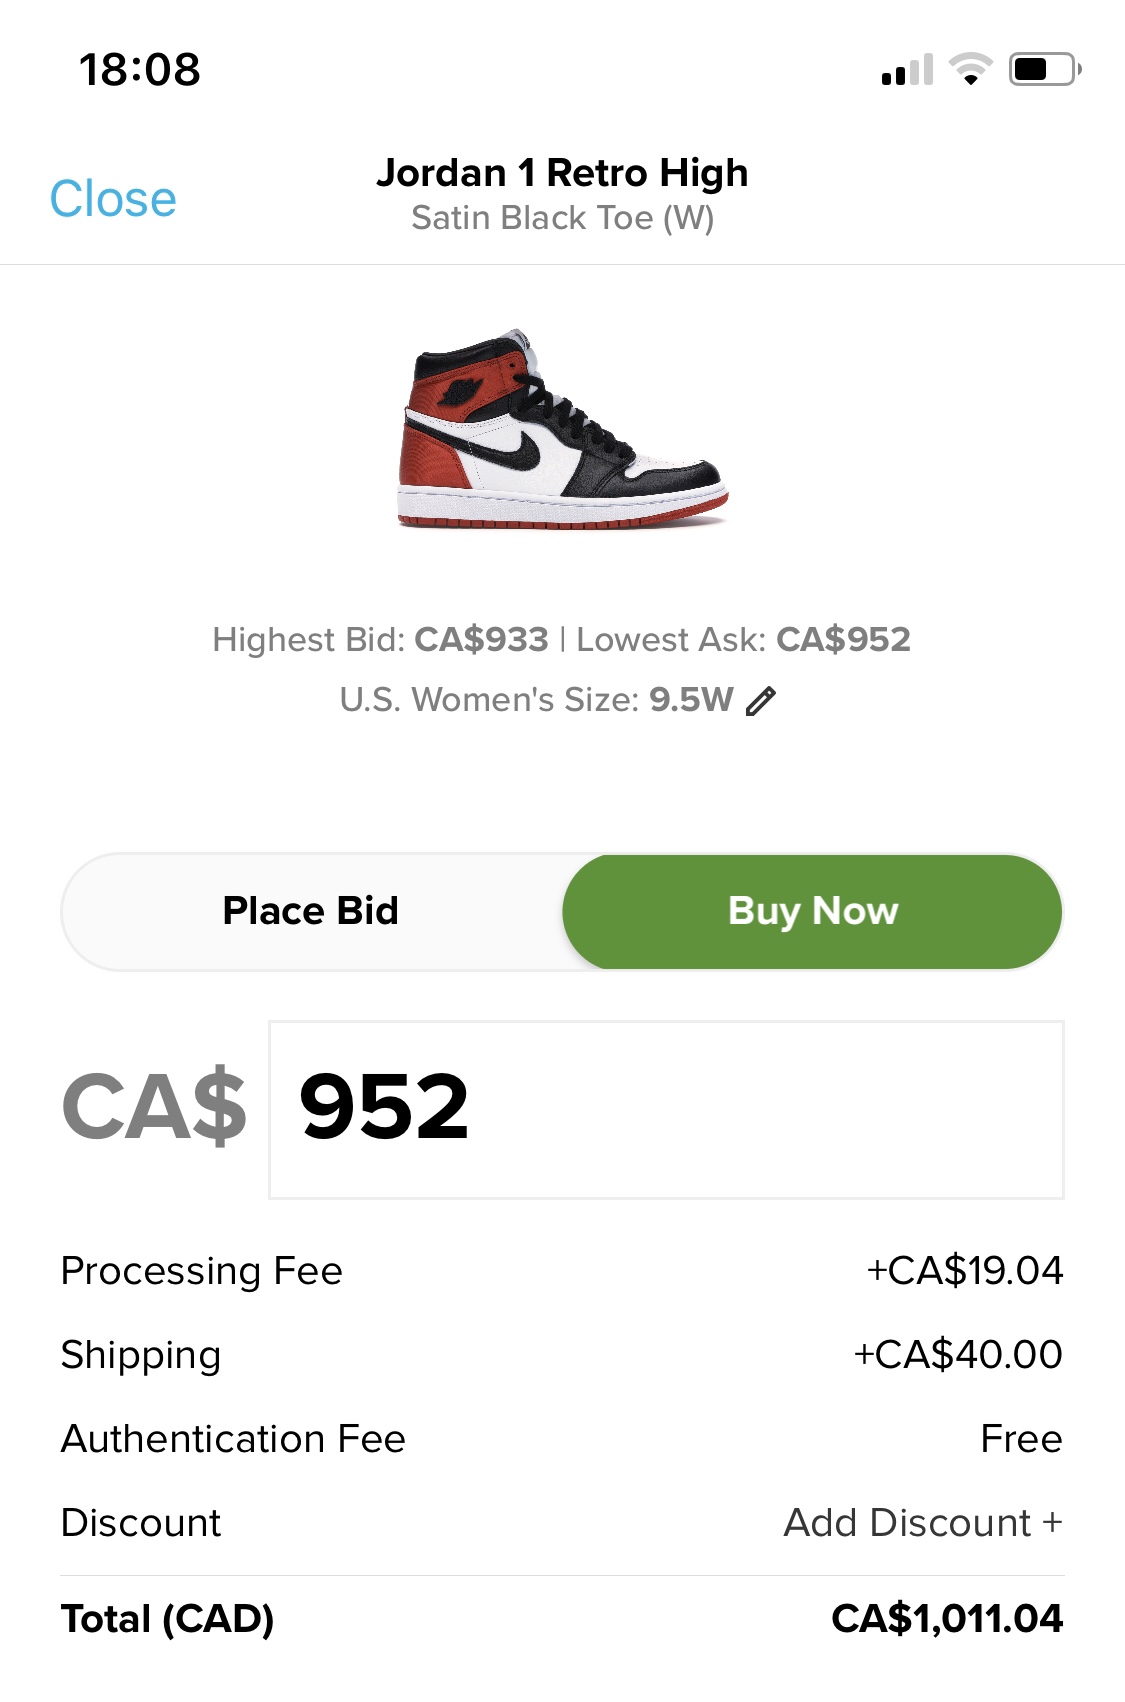Tap the Shipping cost CA$40.00
The width and height of the screenshot is (1125, 1702).
click(x=957, y=1355)
